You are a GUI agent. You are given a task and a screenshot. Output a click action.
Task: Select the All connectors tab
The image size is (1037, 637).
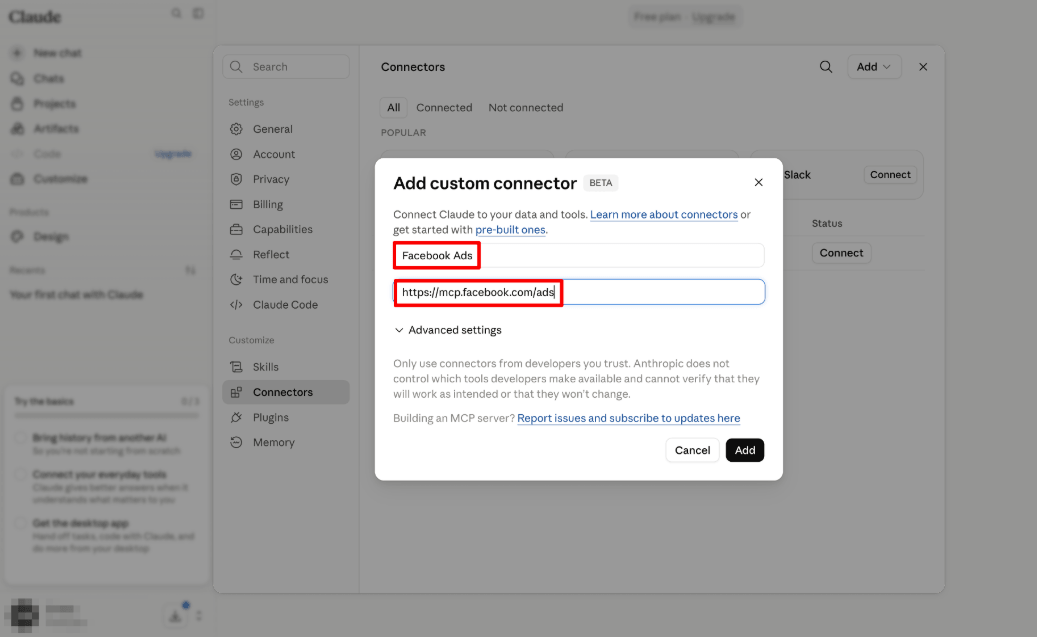(x=394, y=107)
